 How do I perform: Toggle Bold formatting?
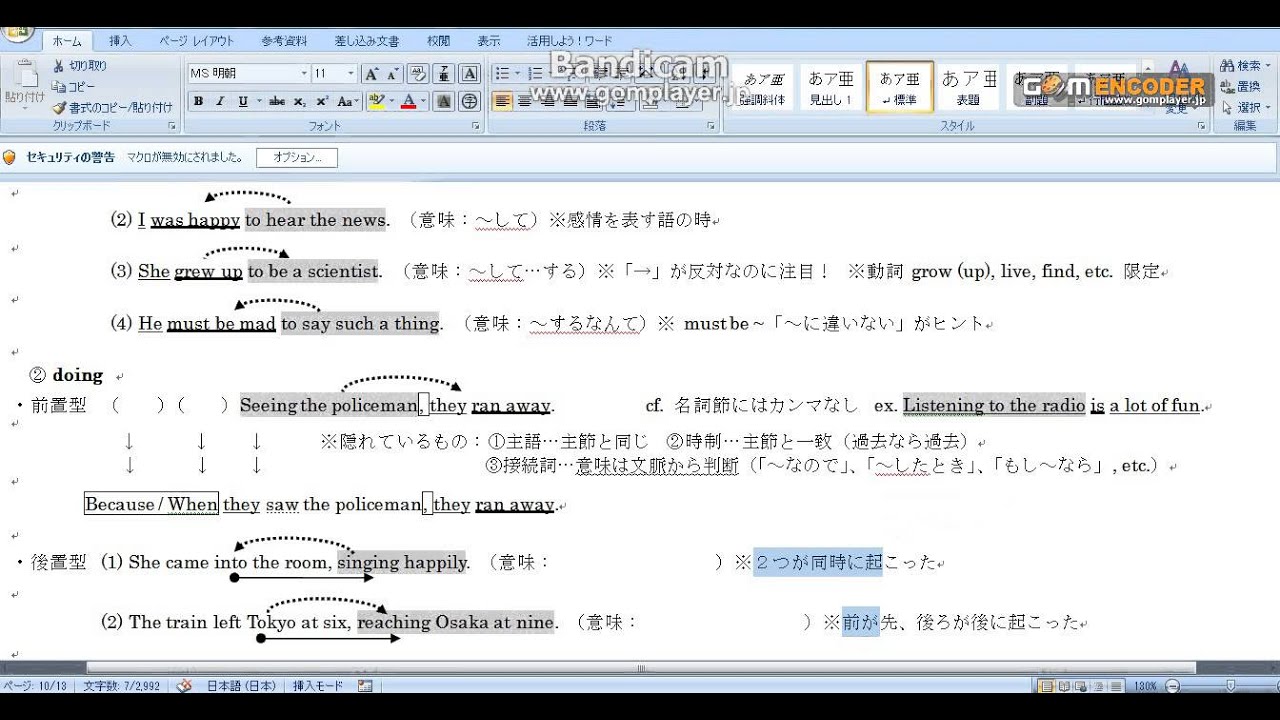tap(198, 102)
